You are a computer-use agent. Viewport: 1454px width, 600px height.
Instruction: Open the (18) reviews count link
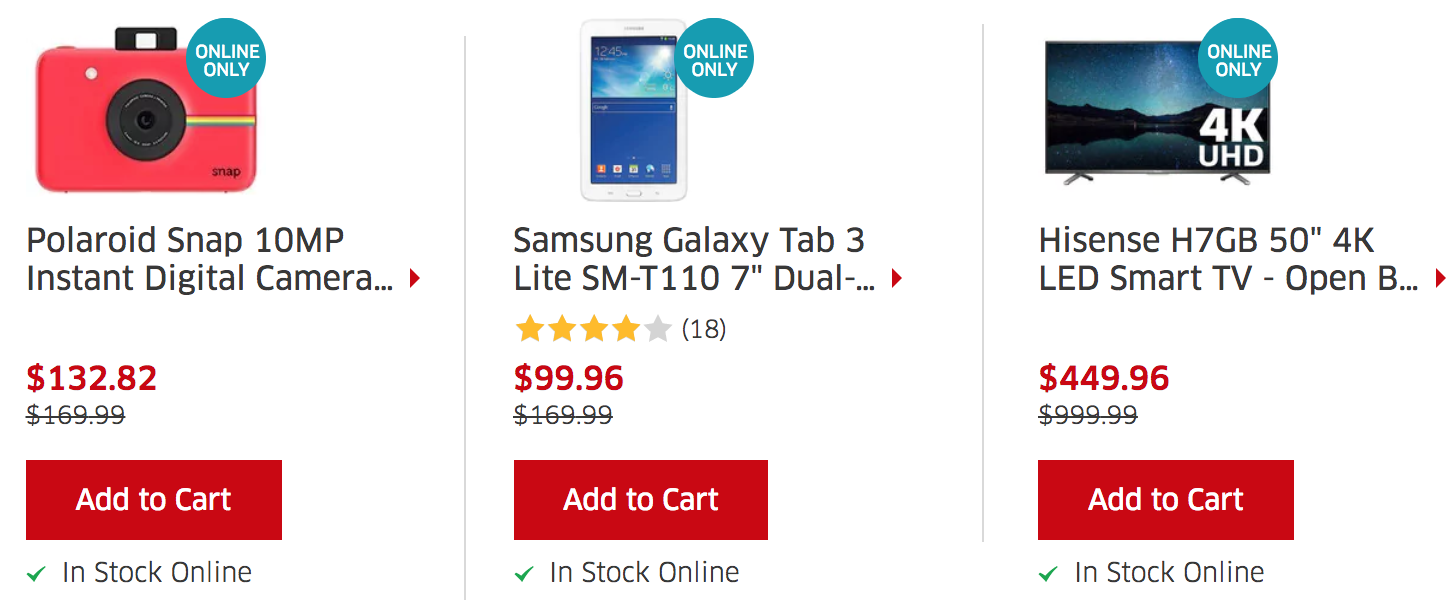[x=704, y=329]
